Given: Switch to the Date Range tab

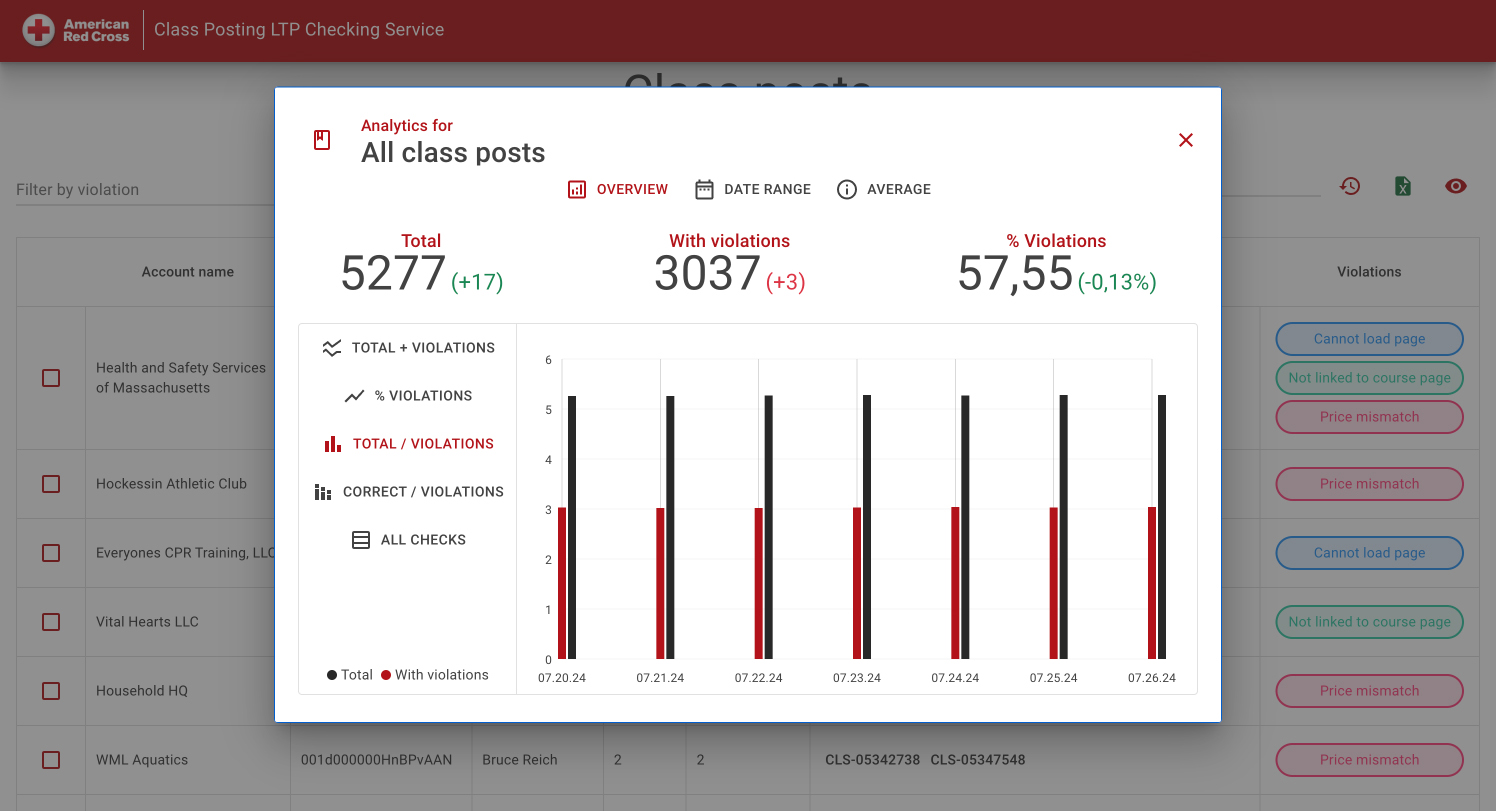Looking at the screenshot, I should point(753,189).
